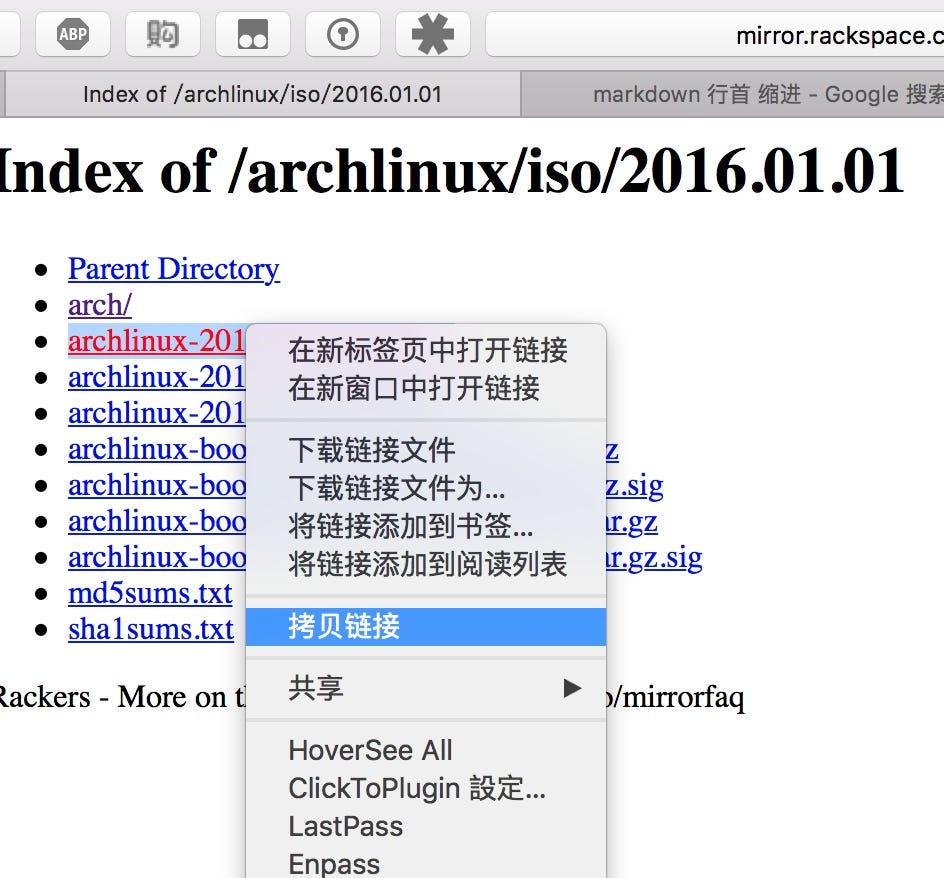Choose 在新窗口中打开链接 from the context menu
Viewport: 944px width, 878px height.
point(426,388)
